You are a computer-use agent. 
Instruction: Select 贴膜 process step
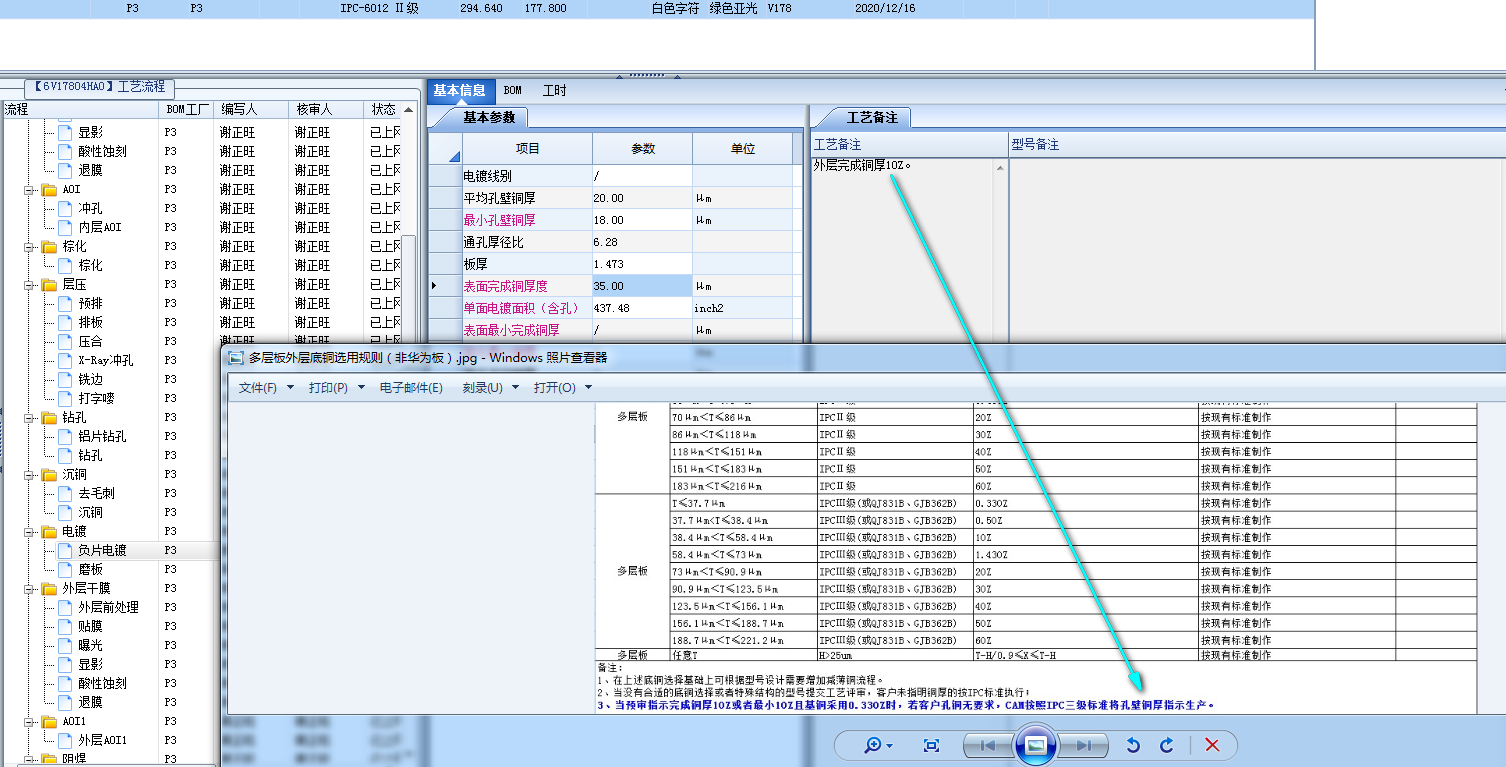91,626
